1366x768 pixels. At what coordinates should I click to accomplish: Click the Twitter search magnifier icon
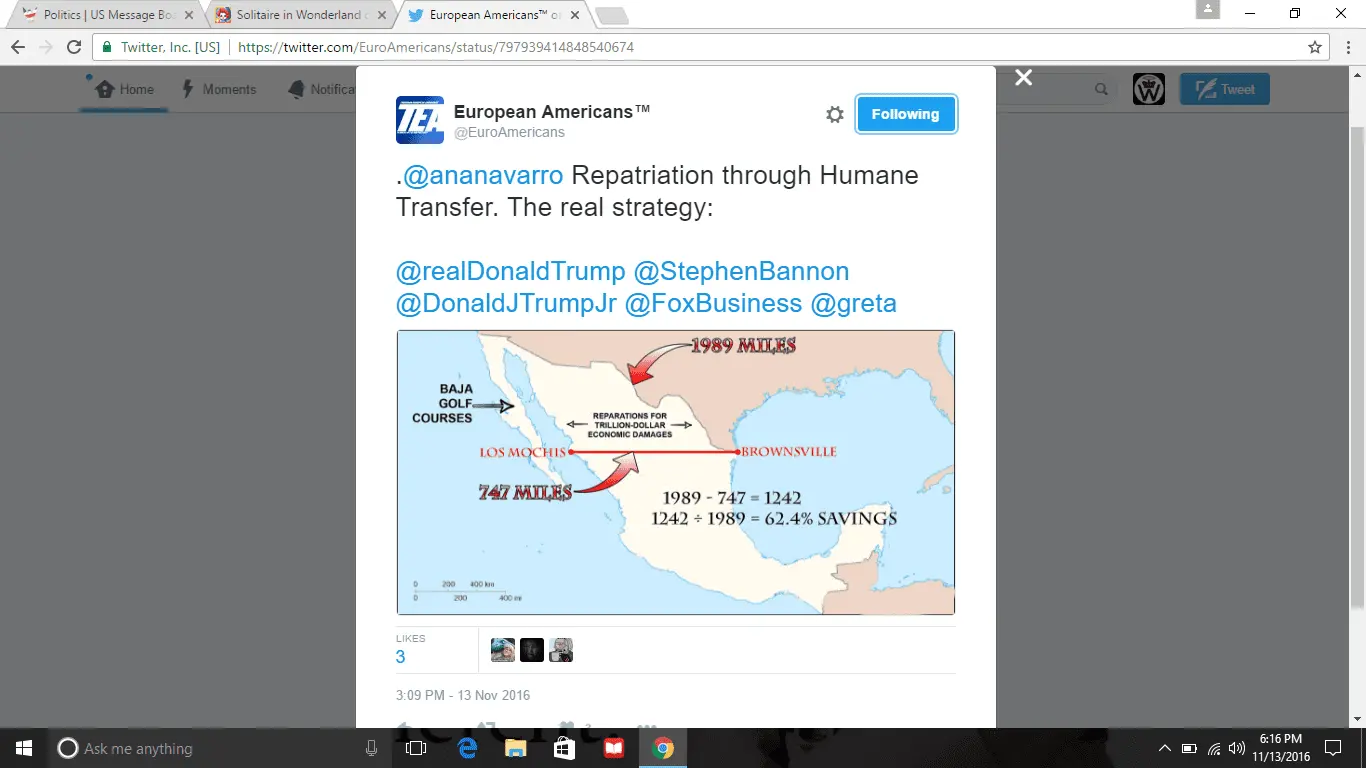coord(1101,89)
